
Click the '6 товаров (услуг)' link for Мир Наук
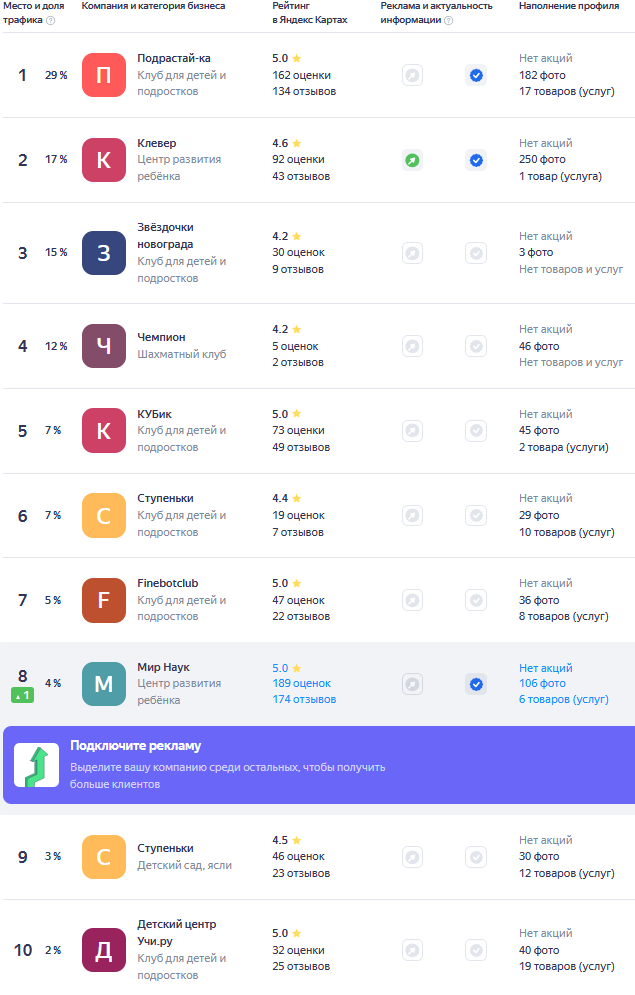click(x=563, y=699)
